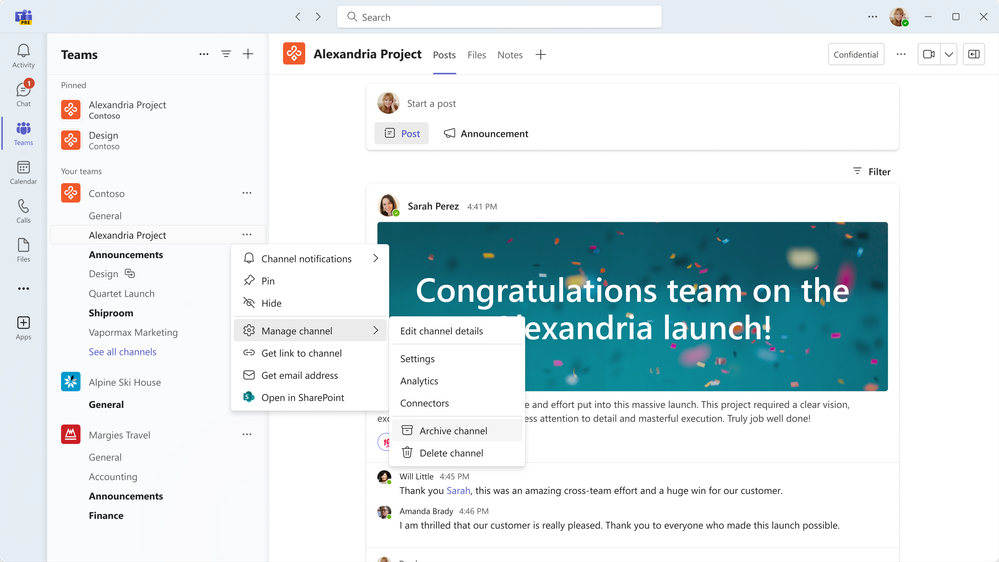Screen dimensions: 999x562
Task: Go back with the history arrow
Action: coord(298,17)
